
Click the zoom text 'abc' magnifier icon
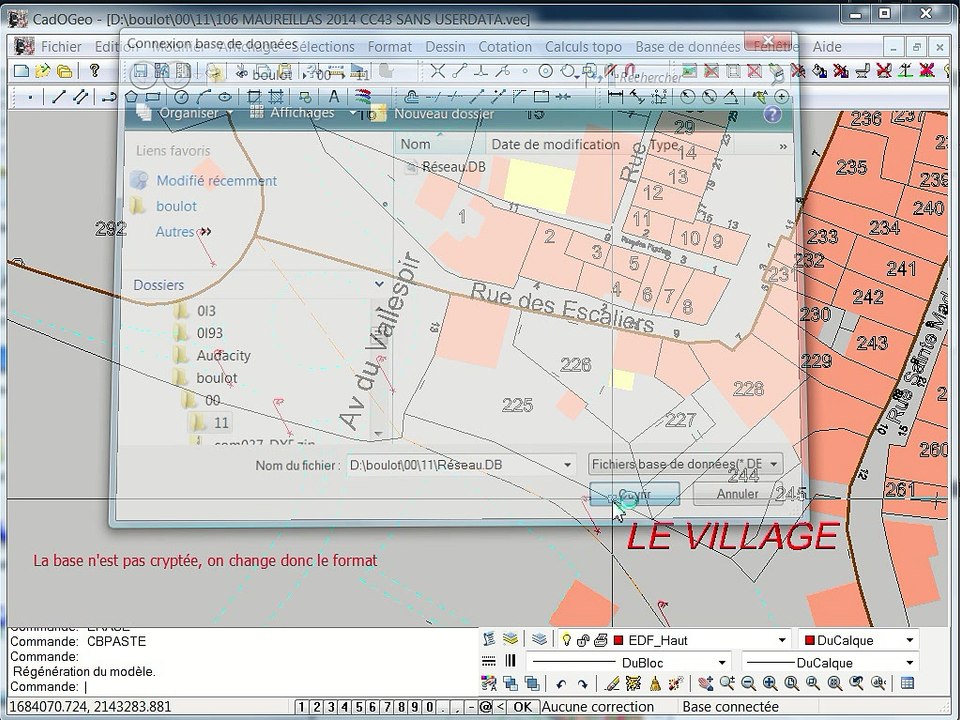pos(878,683)
